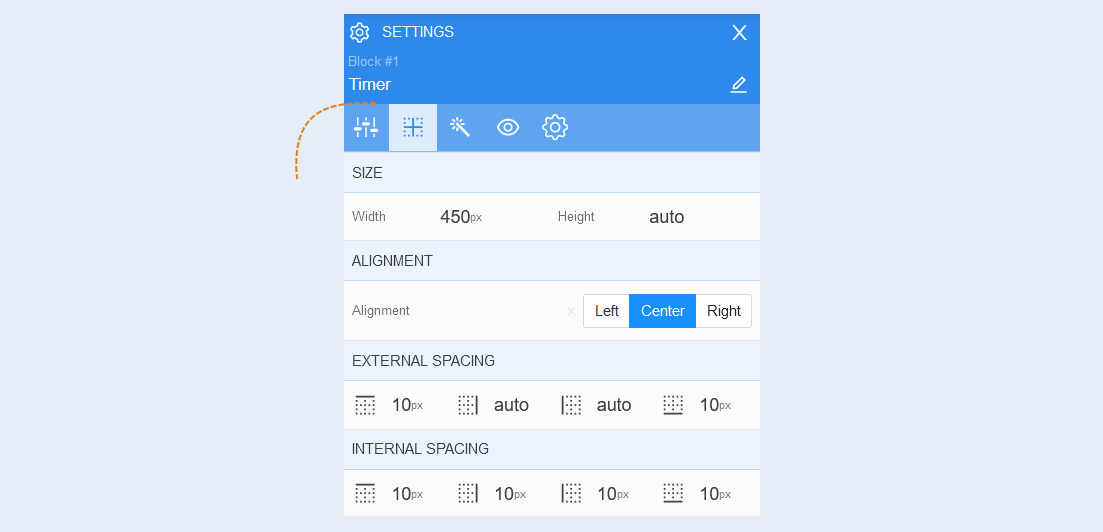Screen dimensions: 1103x532
Task: Clear the alignment with the small x
Action: (x=571, y=311)
